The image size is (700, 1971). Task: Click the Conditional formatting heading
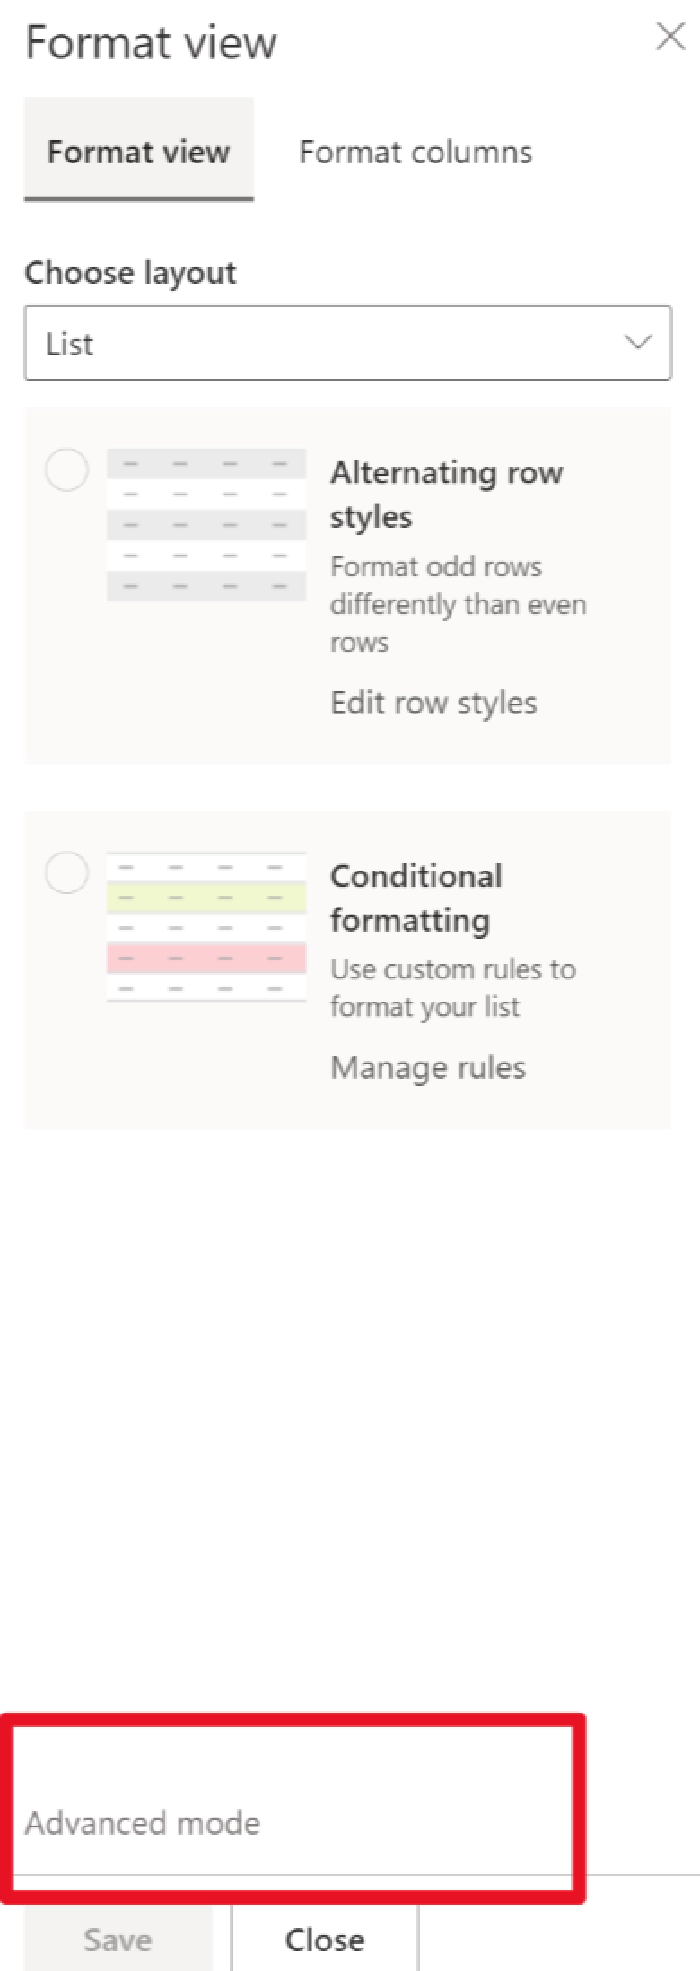pos(416,898)
